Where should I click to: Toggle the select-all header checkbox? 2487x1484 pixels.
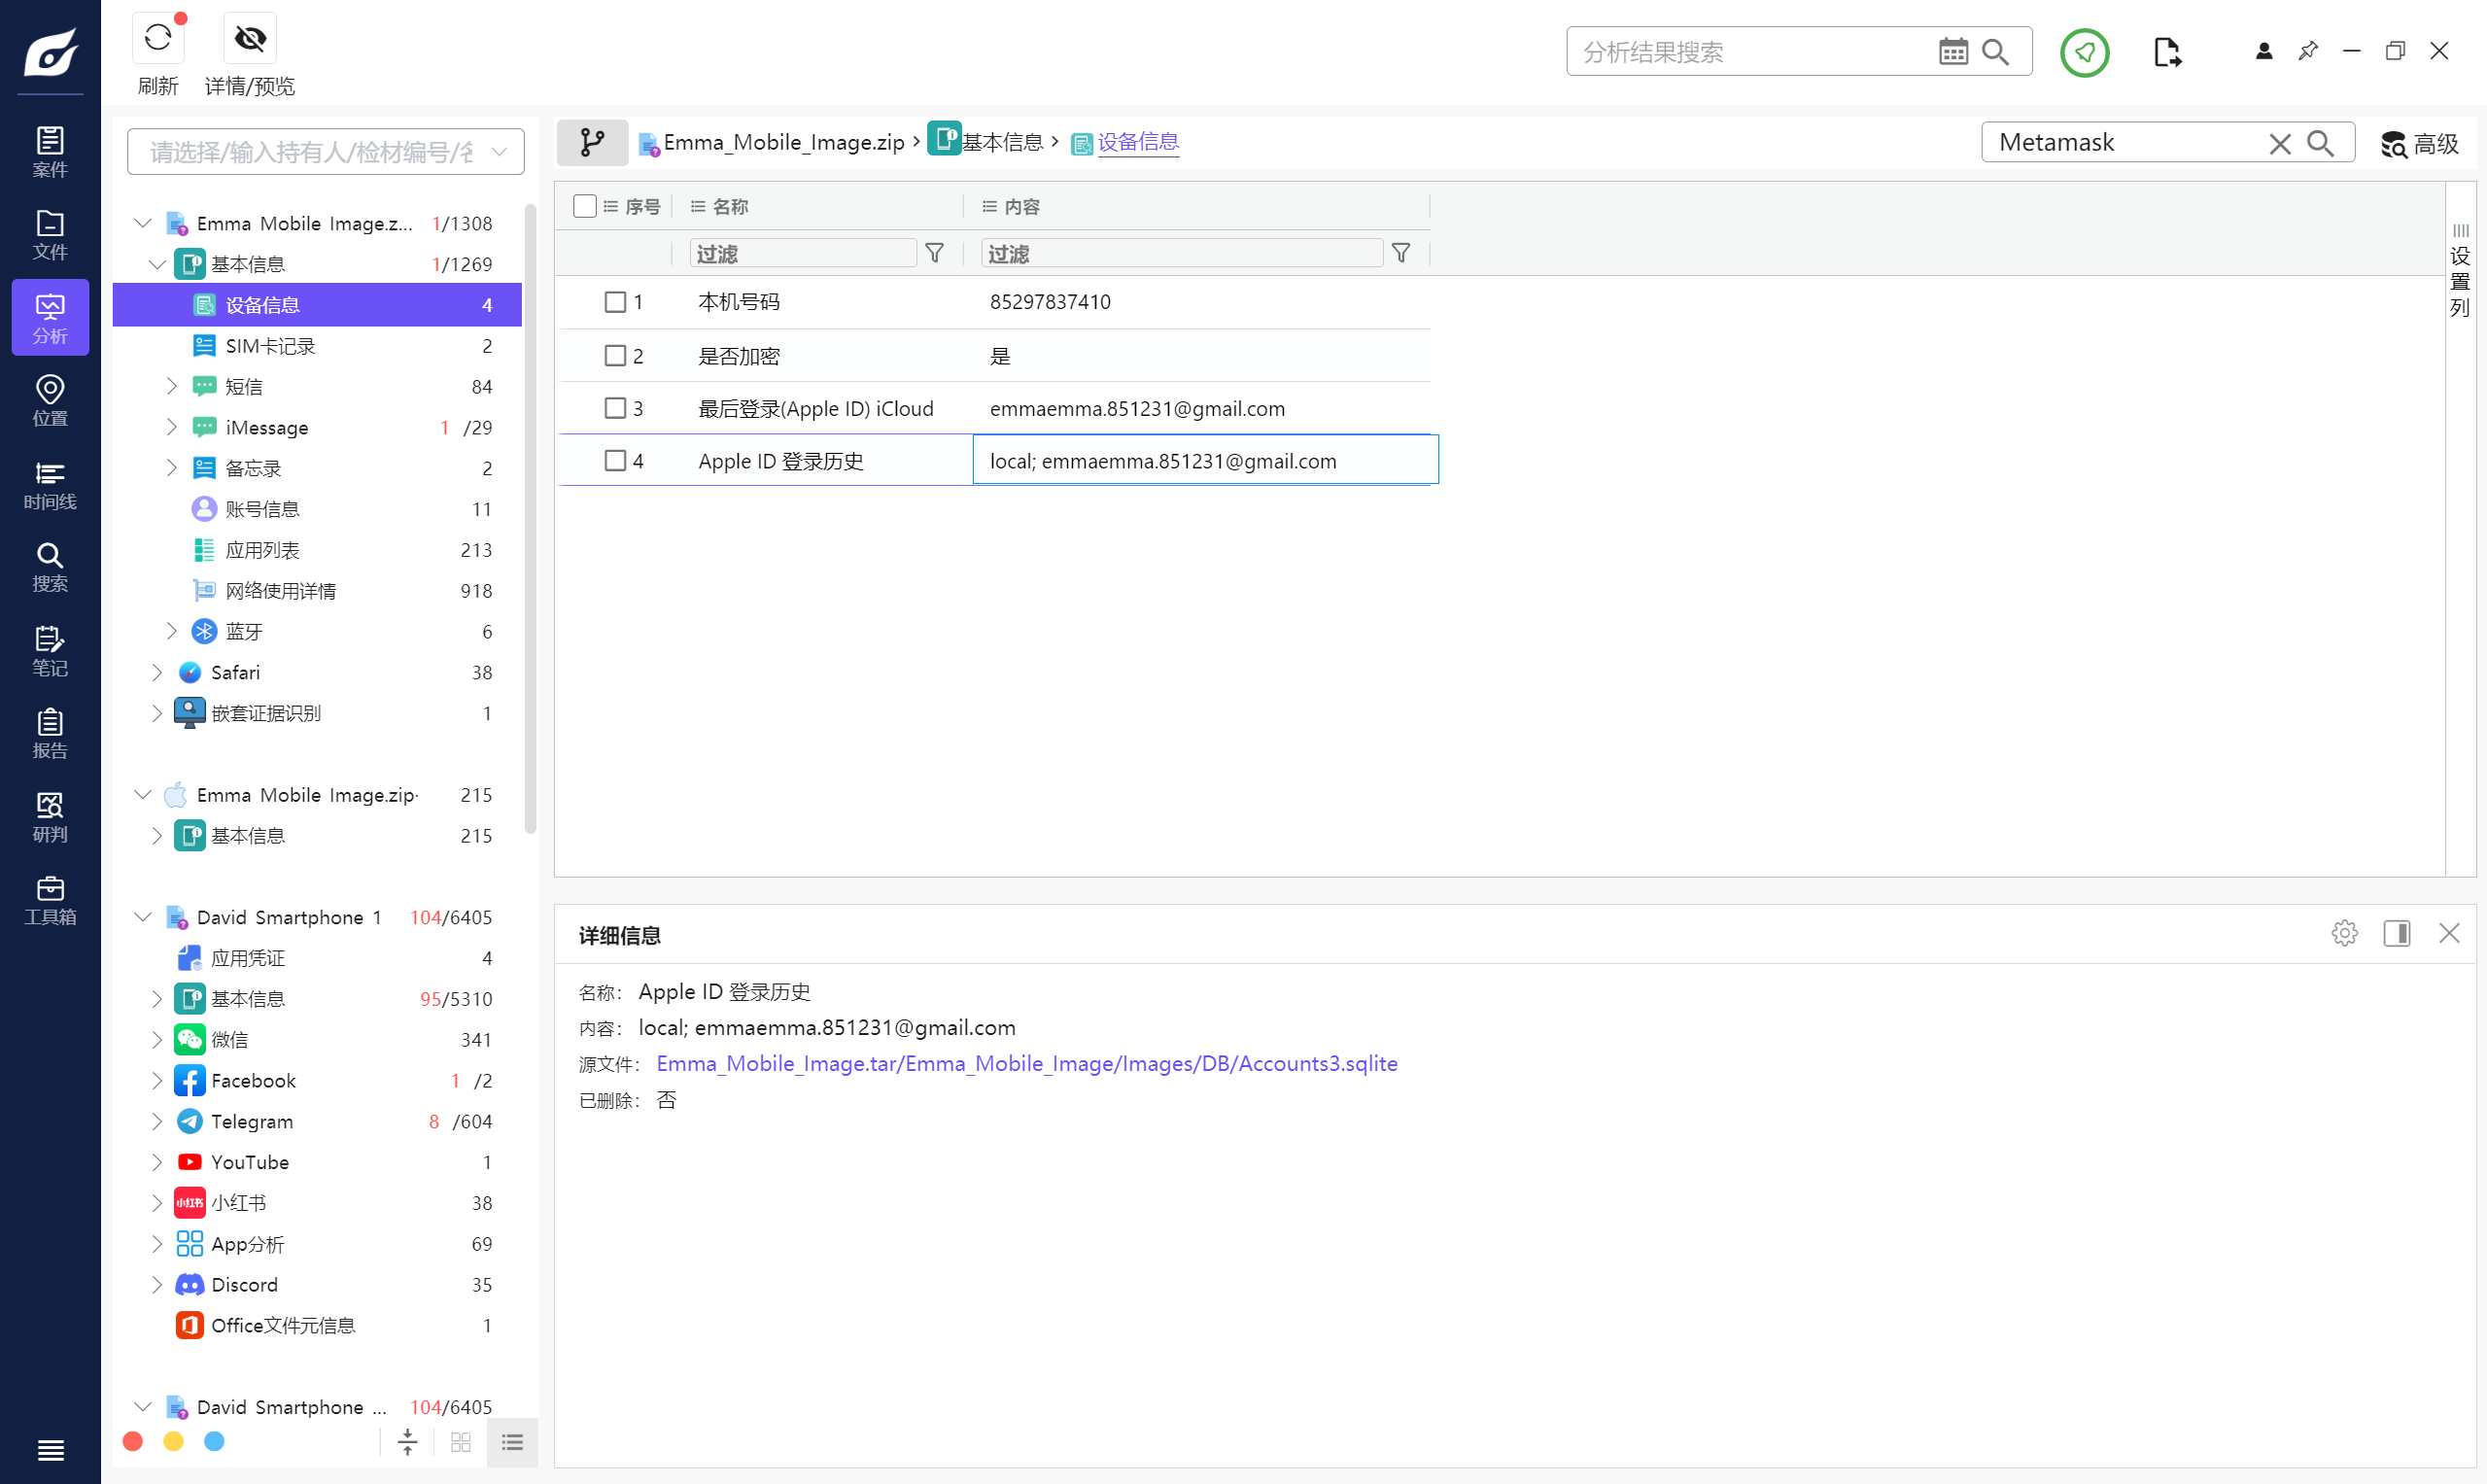click(585, 206)
